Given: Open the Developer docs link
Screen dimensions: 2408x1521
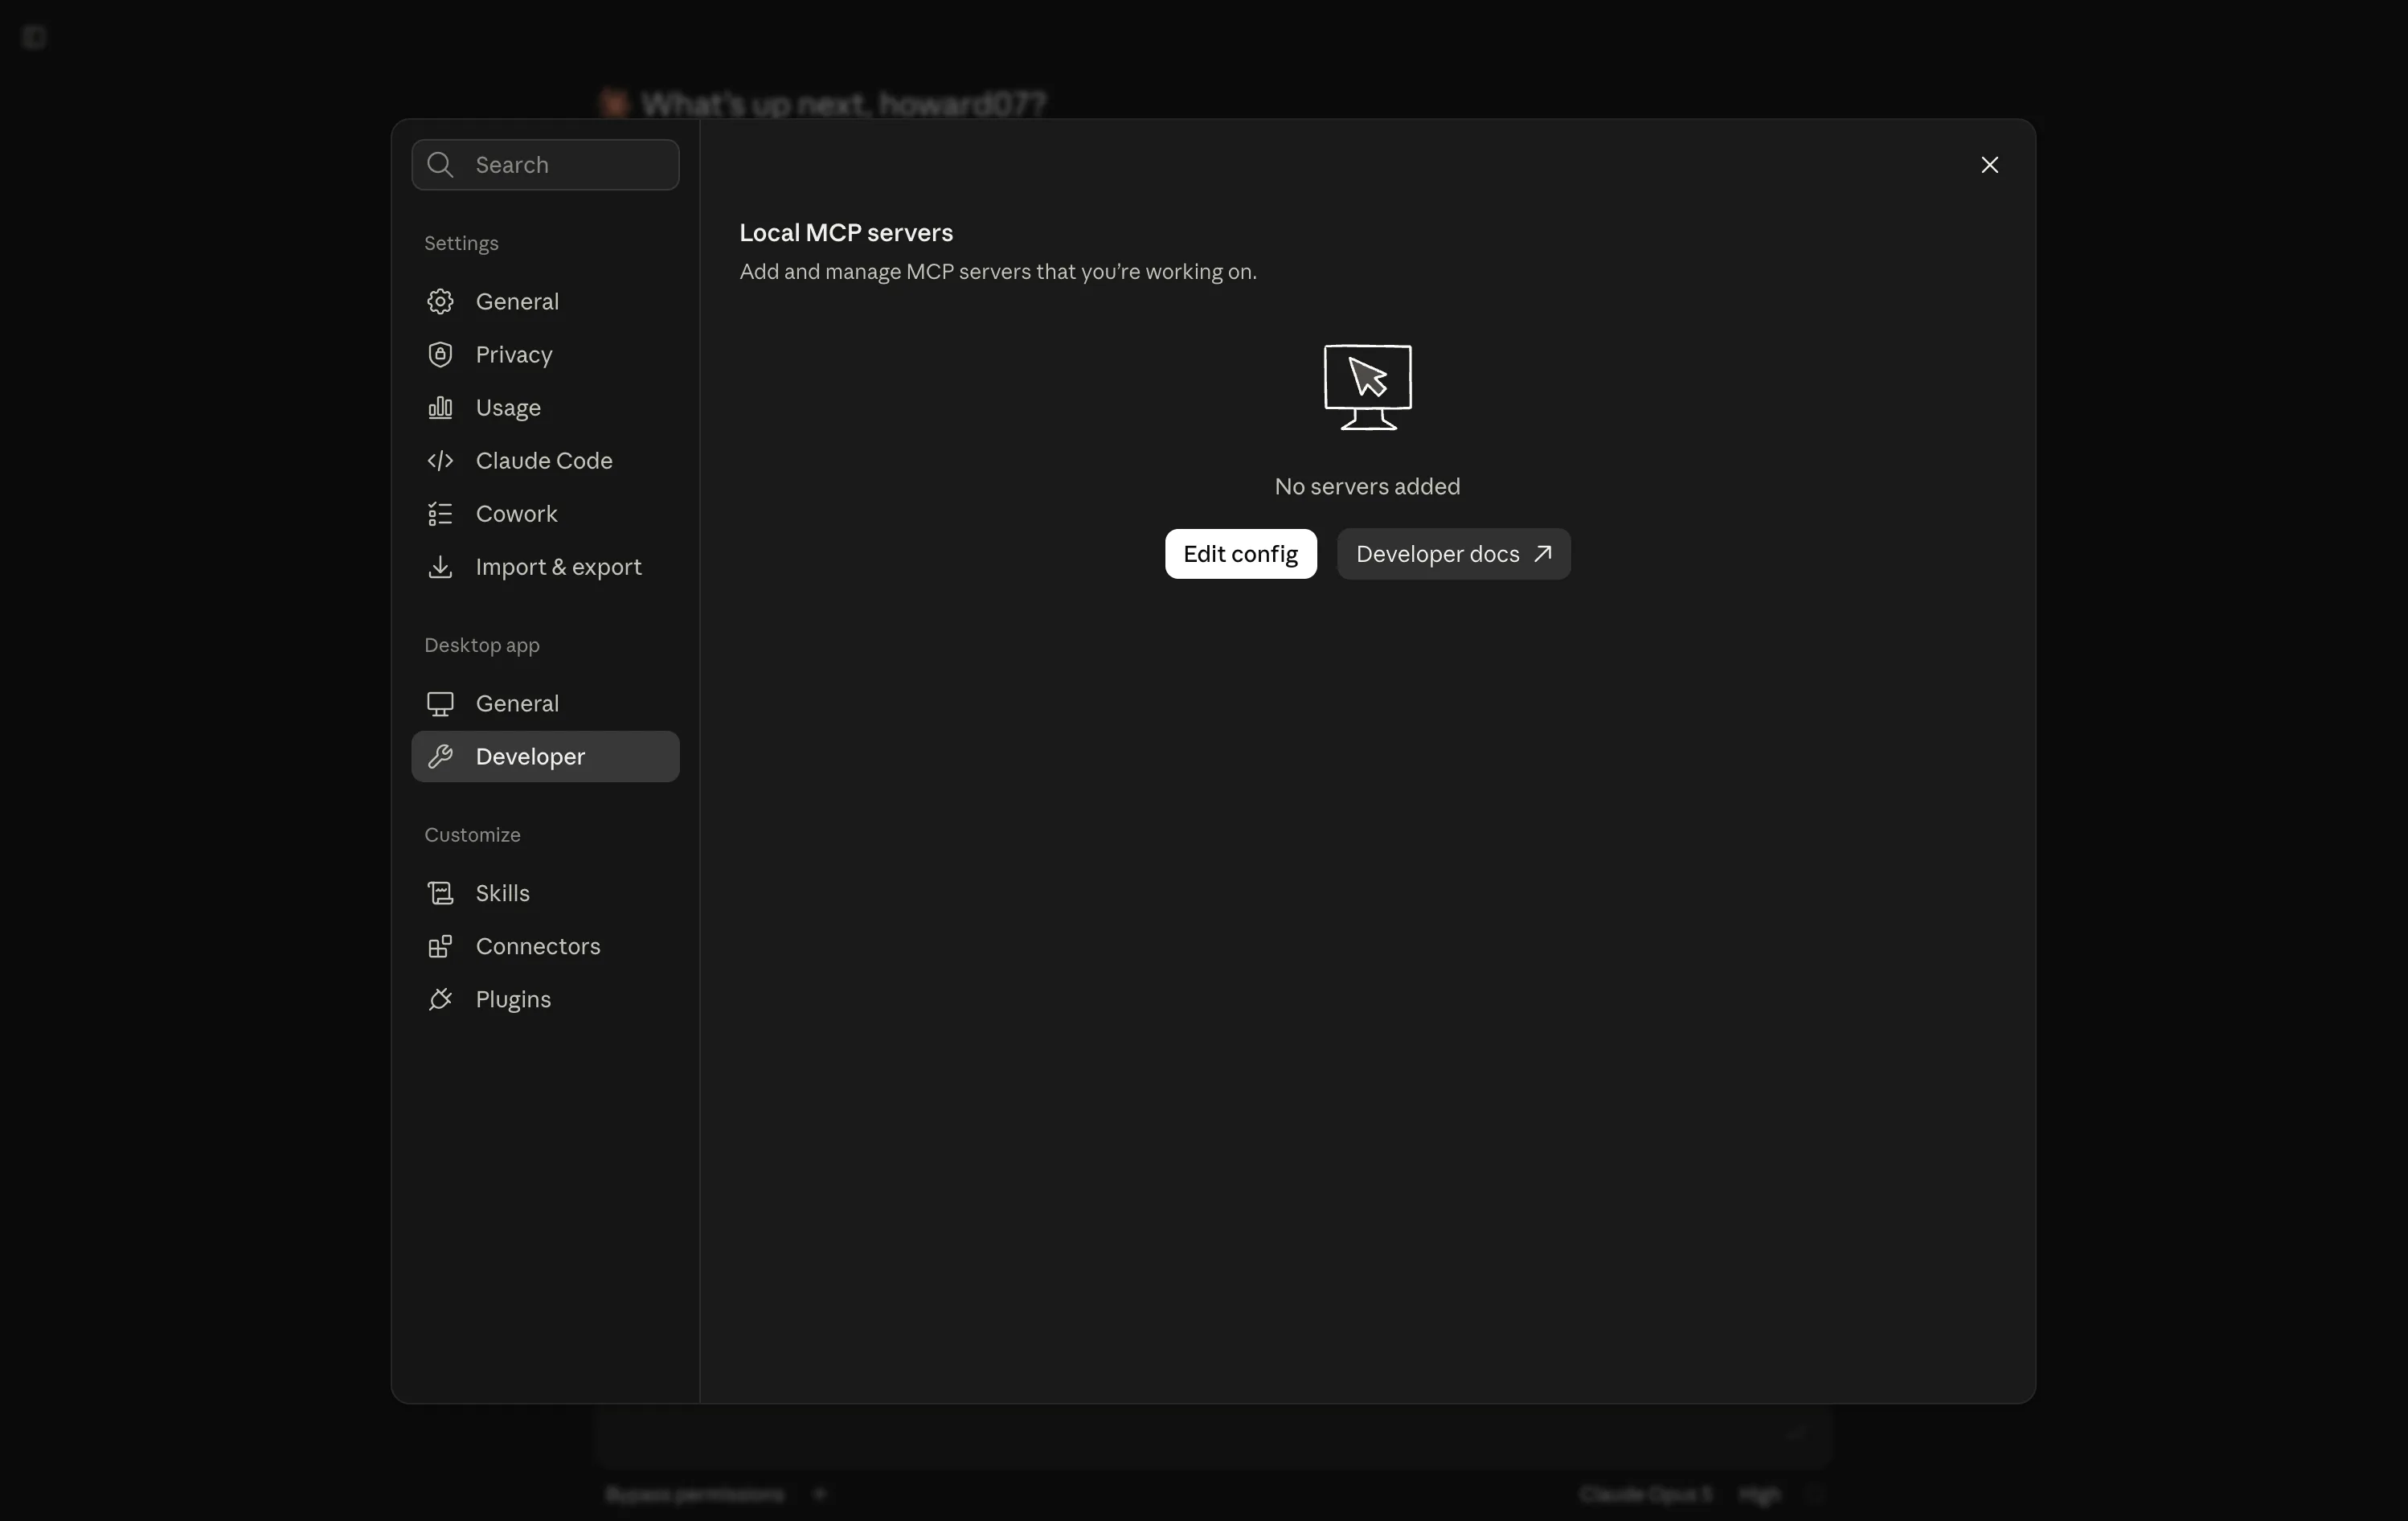Looking at the screenshot, I should click(x=1453, y=554).
